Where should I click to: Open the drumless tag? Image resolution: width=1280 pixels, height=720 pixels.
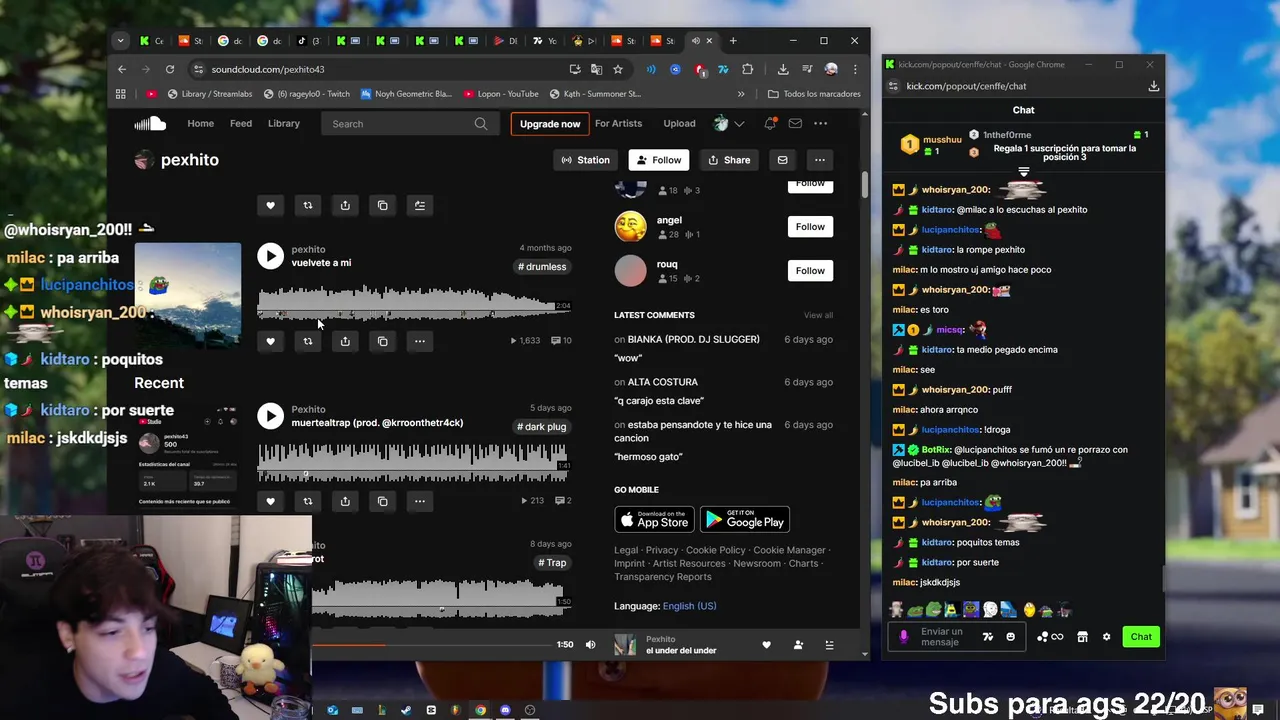(x=542, y=267)
